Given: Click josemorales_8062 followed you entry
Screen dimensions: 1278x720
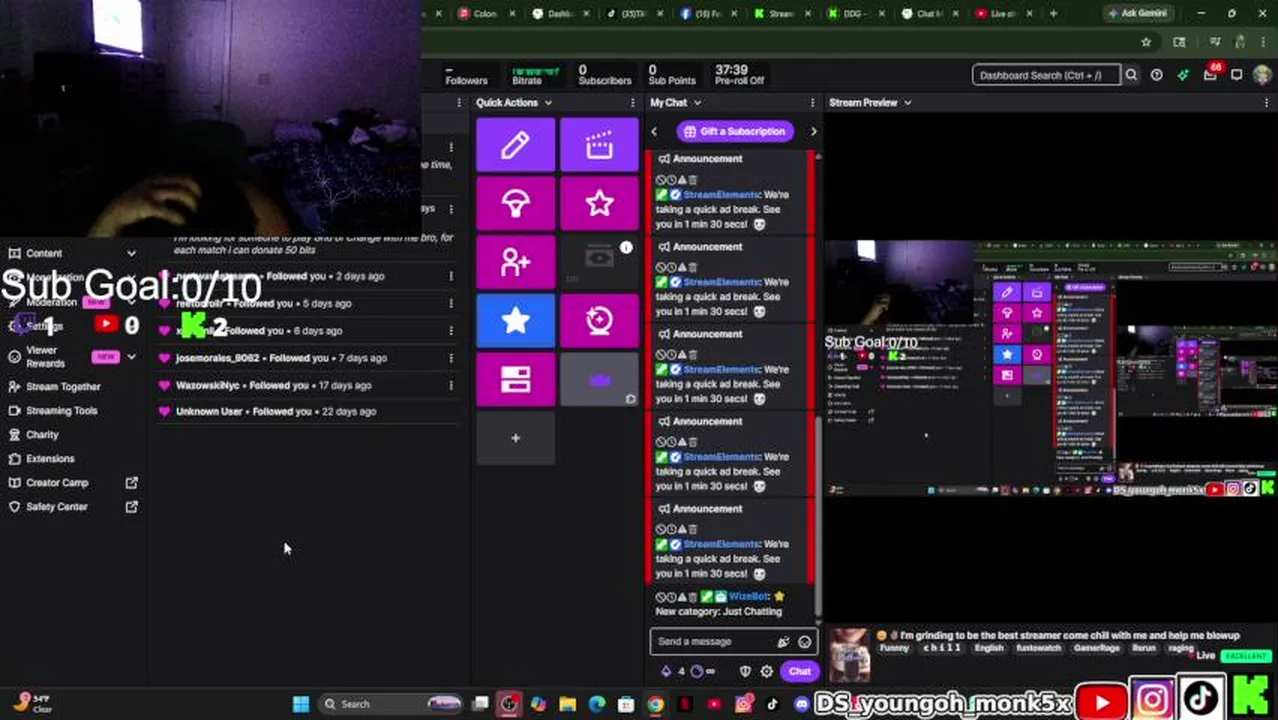Looking at the screenshot, I should pyautogui.click(x=281, y=358).
